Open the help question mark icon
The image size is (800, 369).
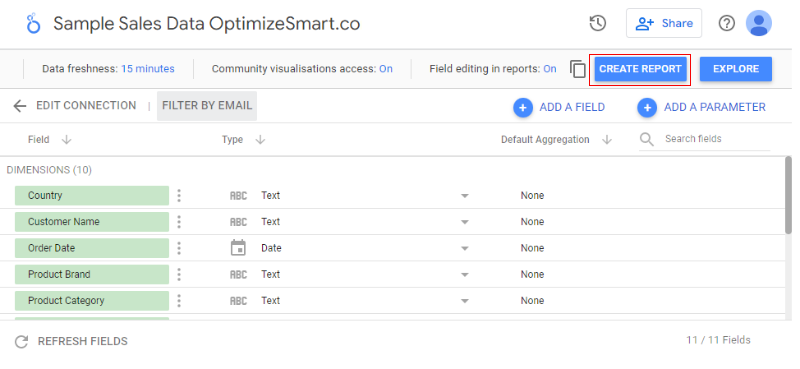point(727,23)
